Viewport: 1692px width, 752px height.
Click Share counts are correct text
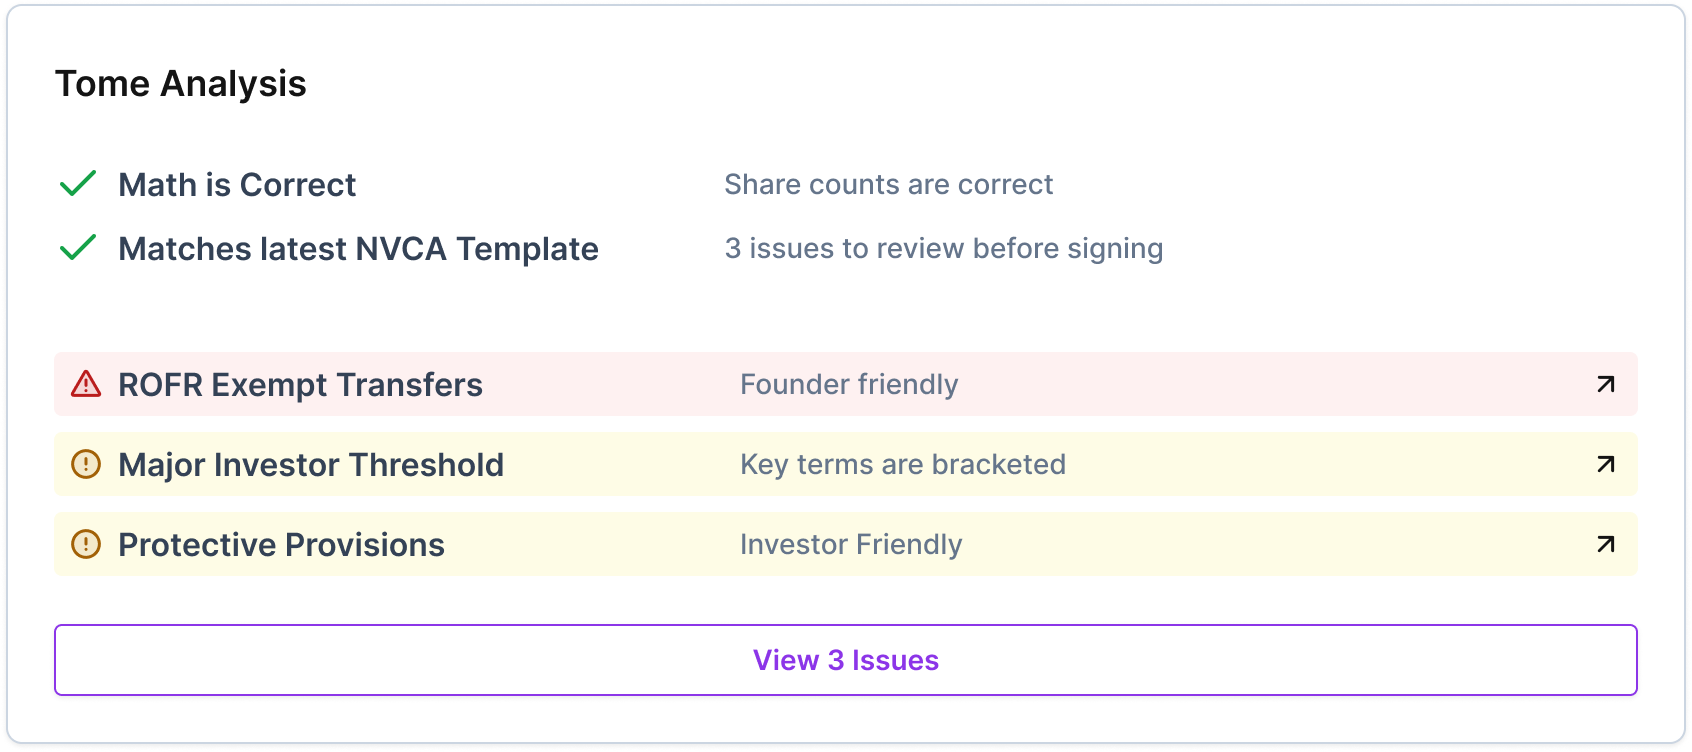pyautogui.click(x=888, y=185)
